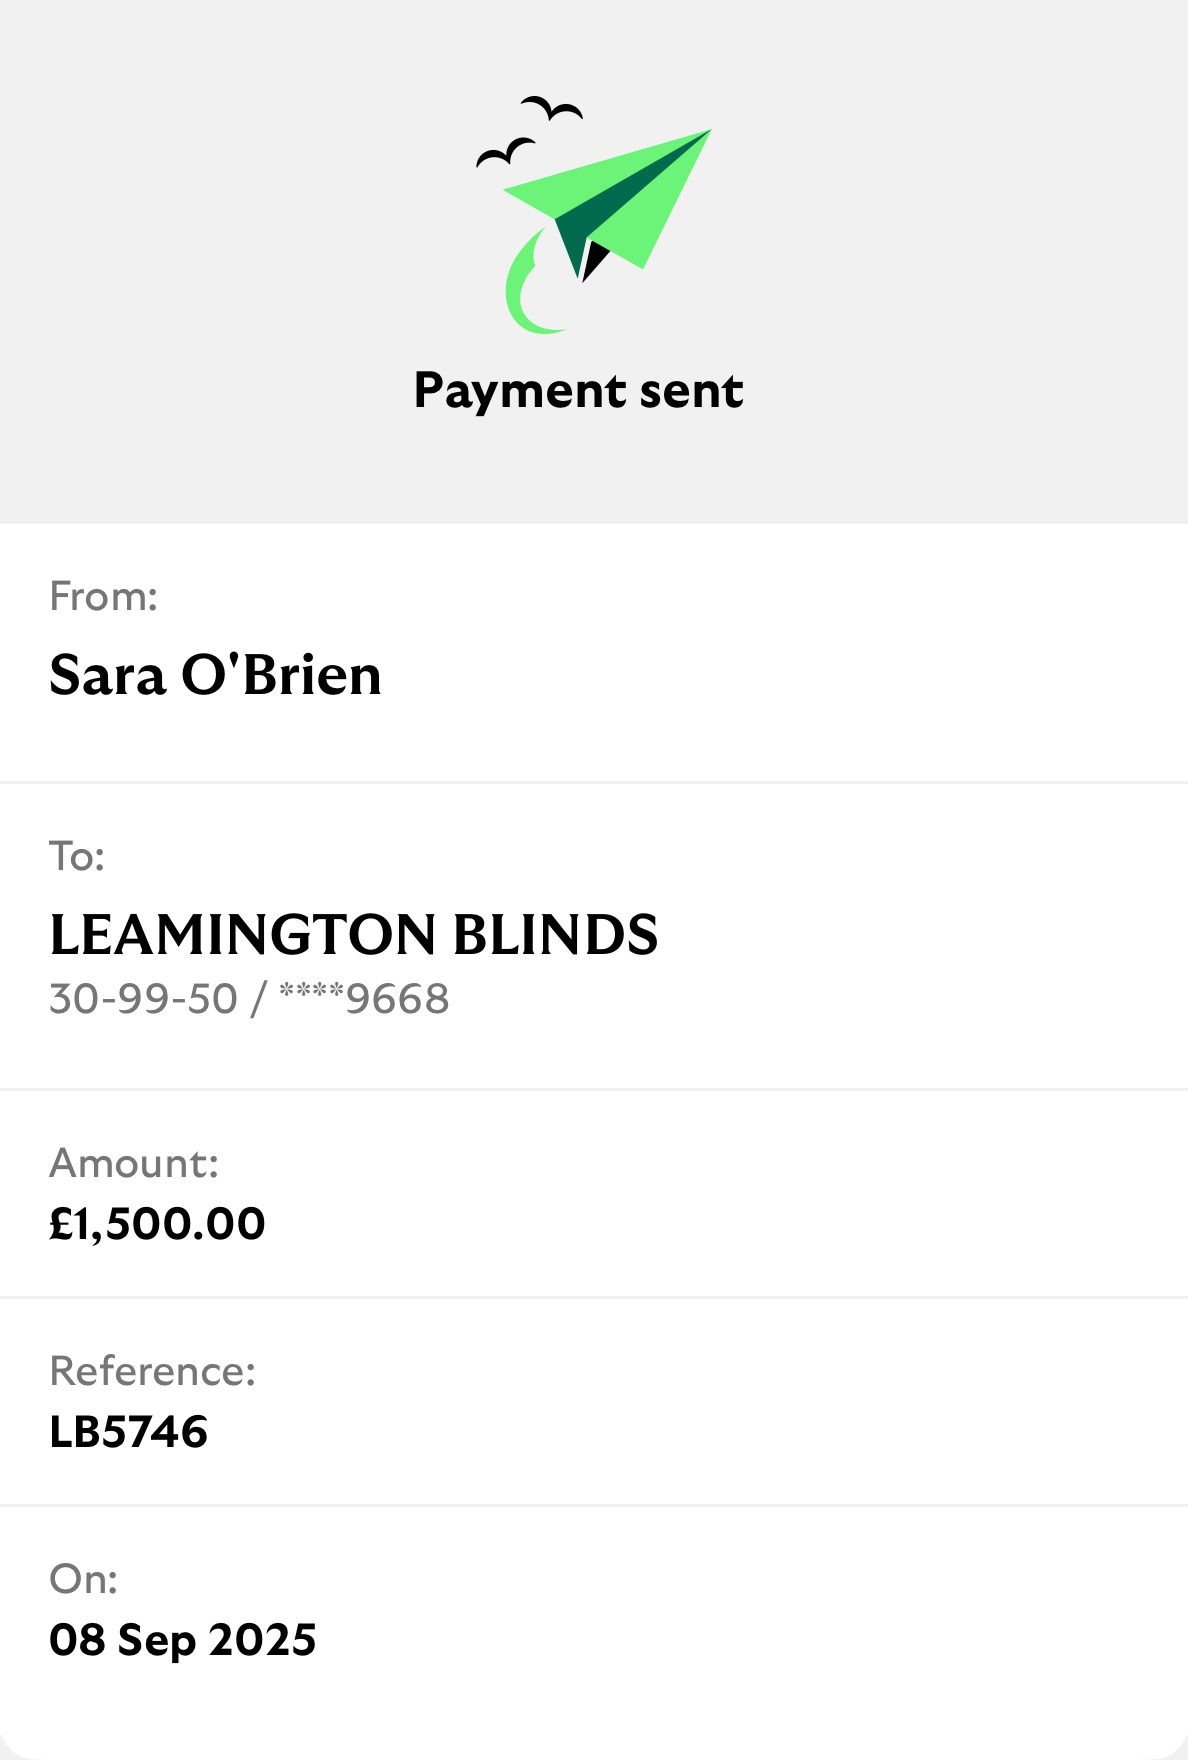Click the Amount: label
This screenshot has width=1188, height=1761.
[134, 1163]
